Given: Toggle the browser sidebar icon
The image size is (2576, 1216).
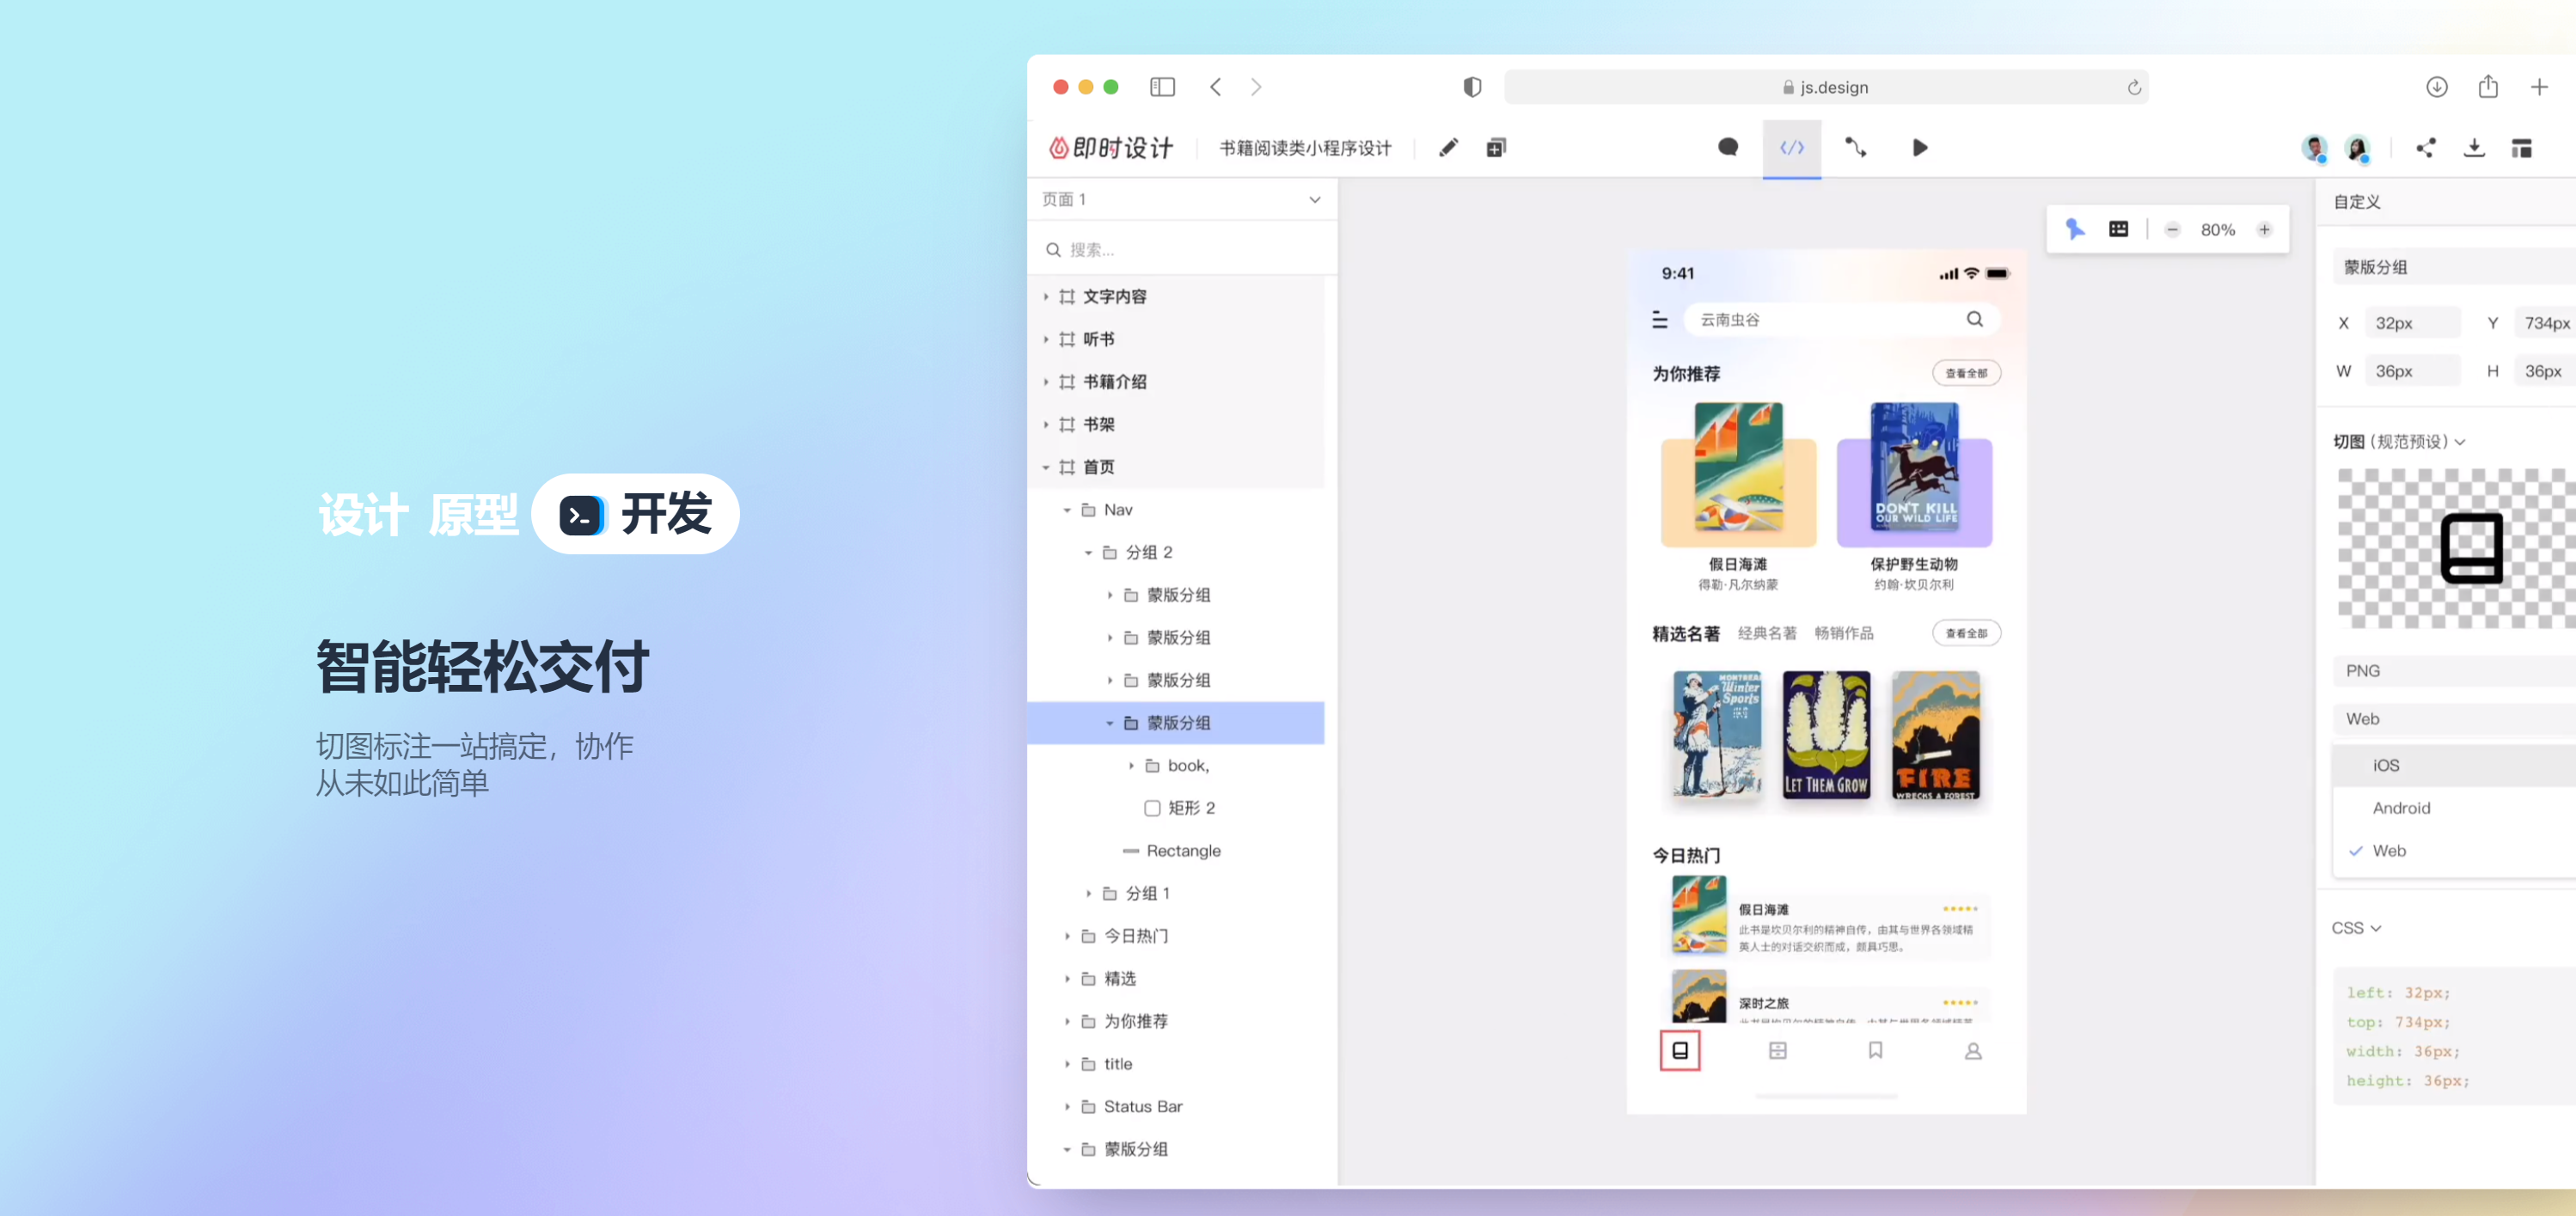Looking at the screenshot, I should pos(1162,87).
